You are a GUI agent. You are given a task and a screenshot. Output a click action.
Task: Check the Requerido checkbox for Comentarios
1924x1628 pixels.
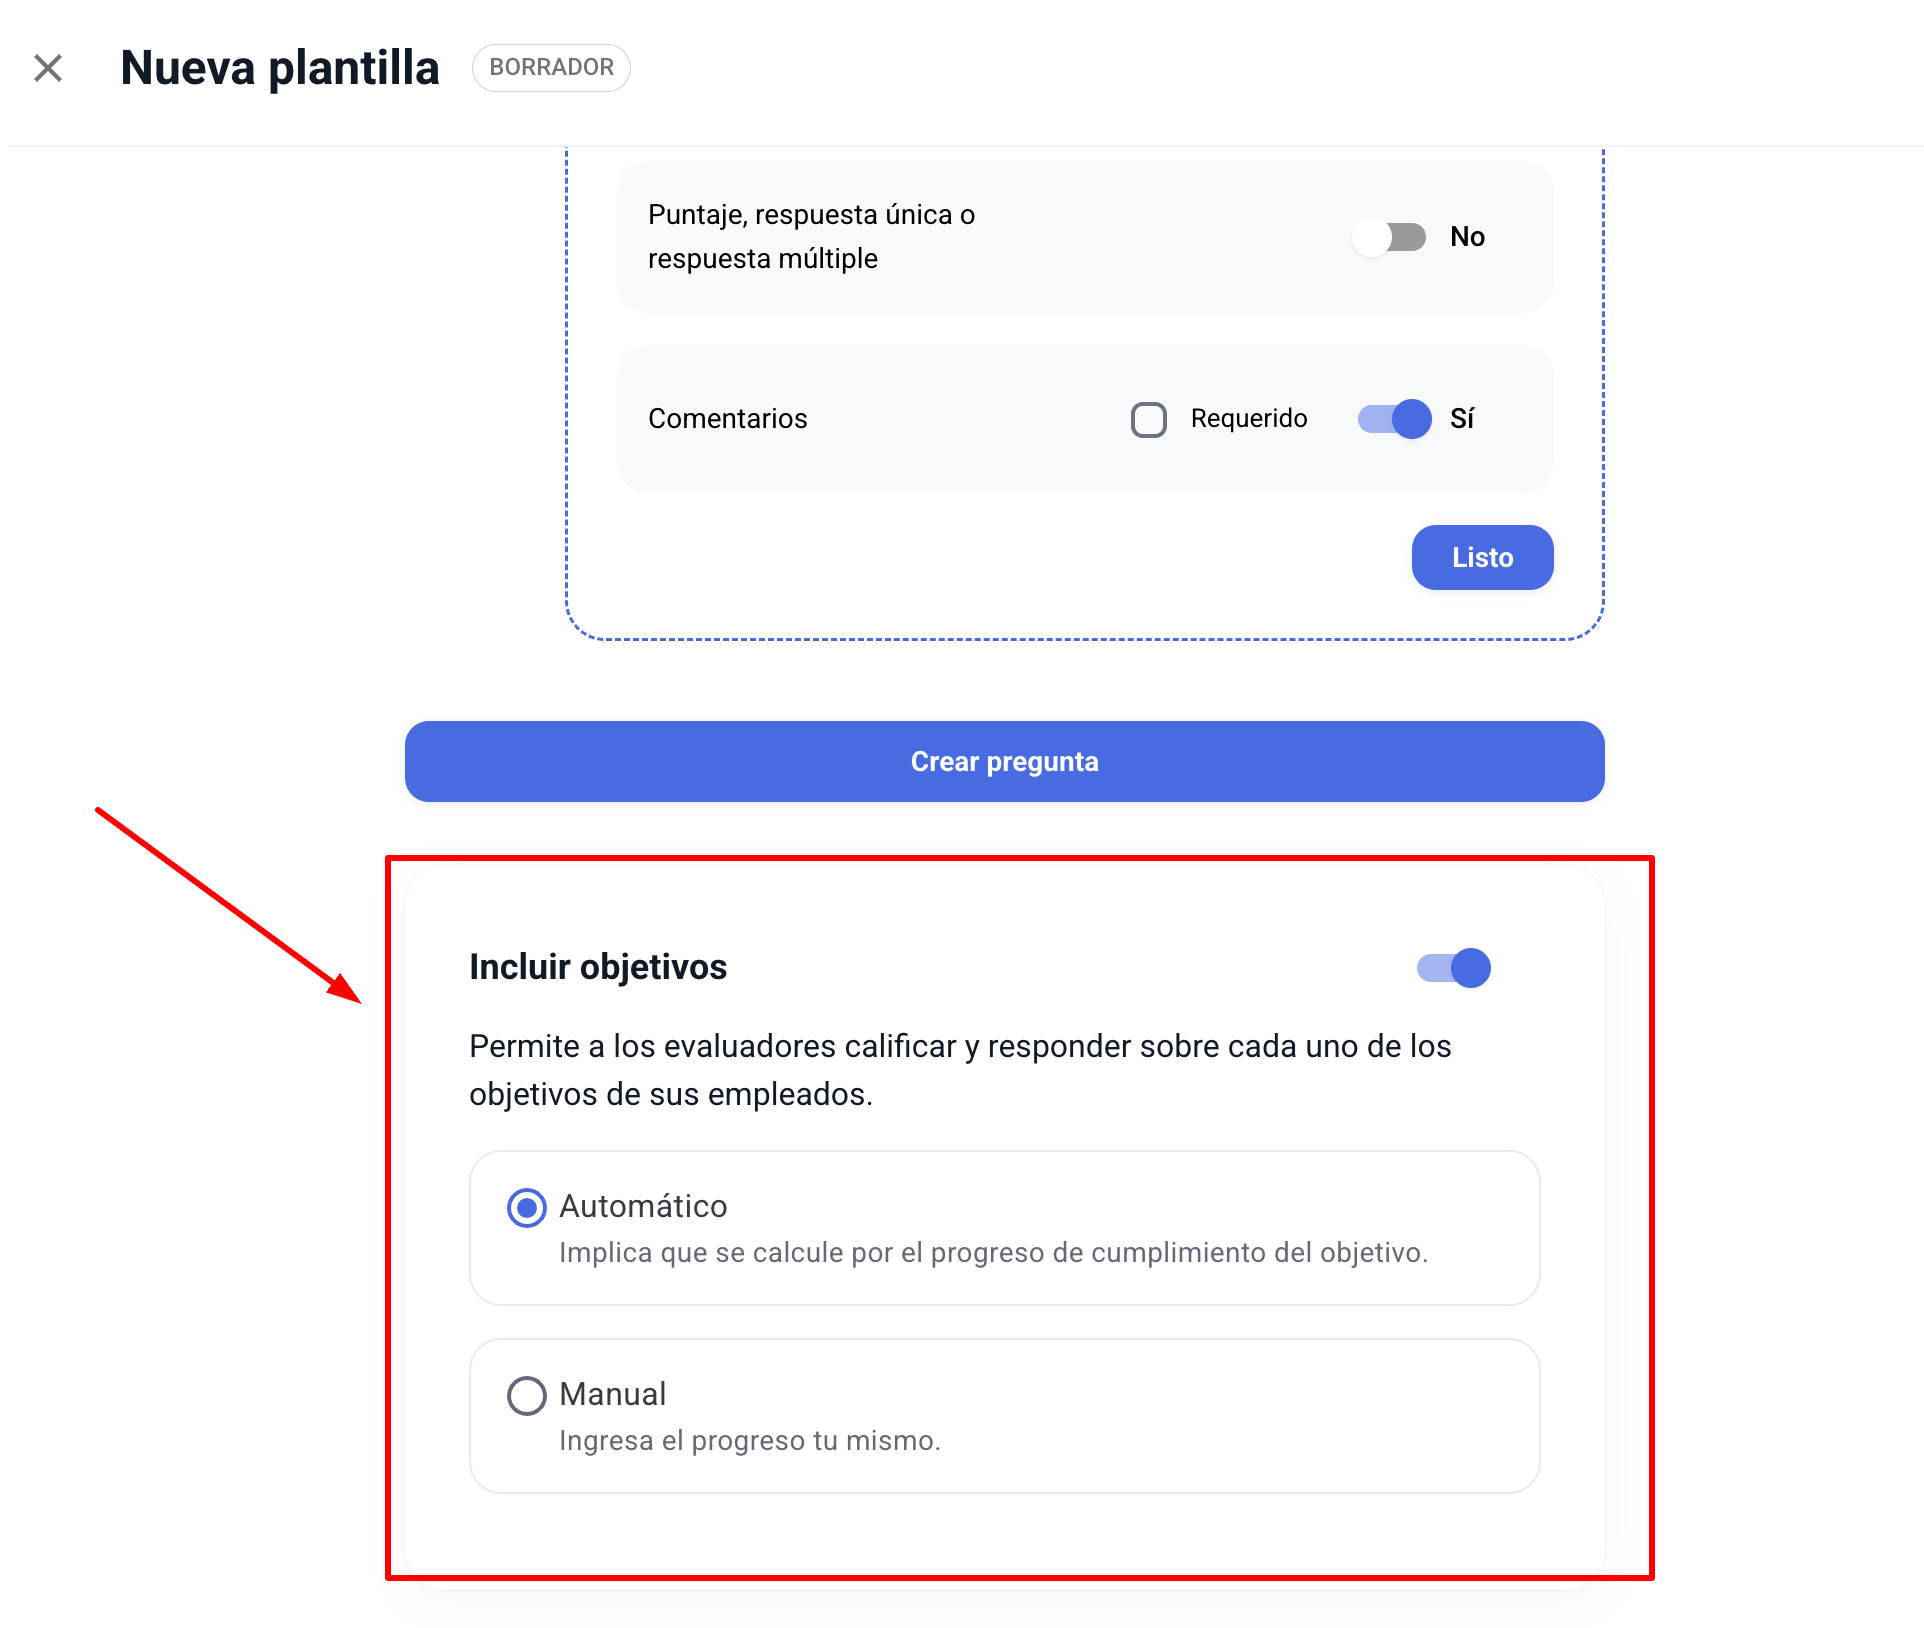(1148, 419)
